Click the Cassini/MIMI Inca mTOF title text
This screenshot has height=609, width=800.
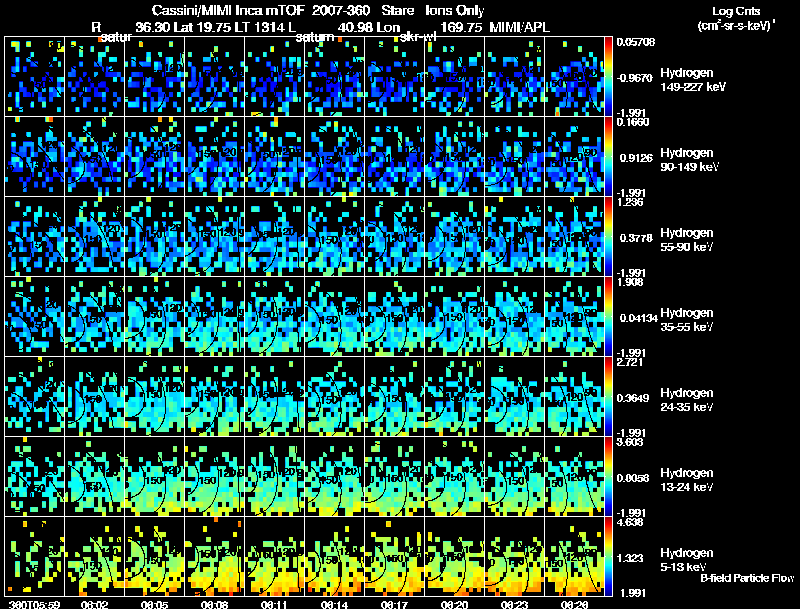[229, 10]
